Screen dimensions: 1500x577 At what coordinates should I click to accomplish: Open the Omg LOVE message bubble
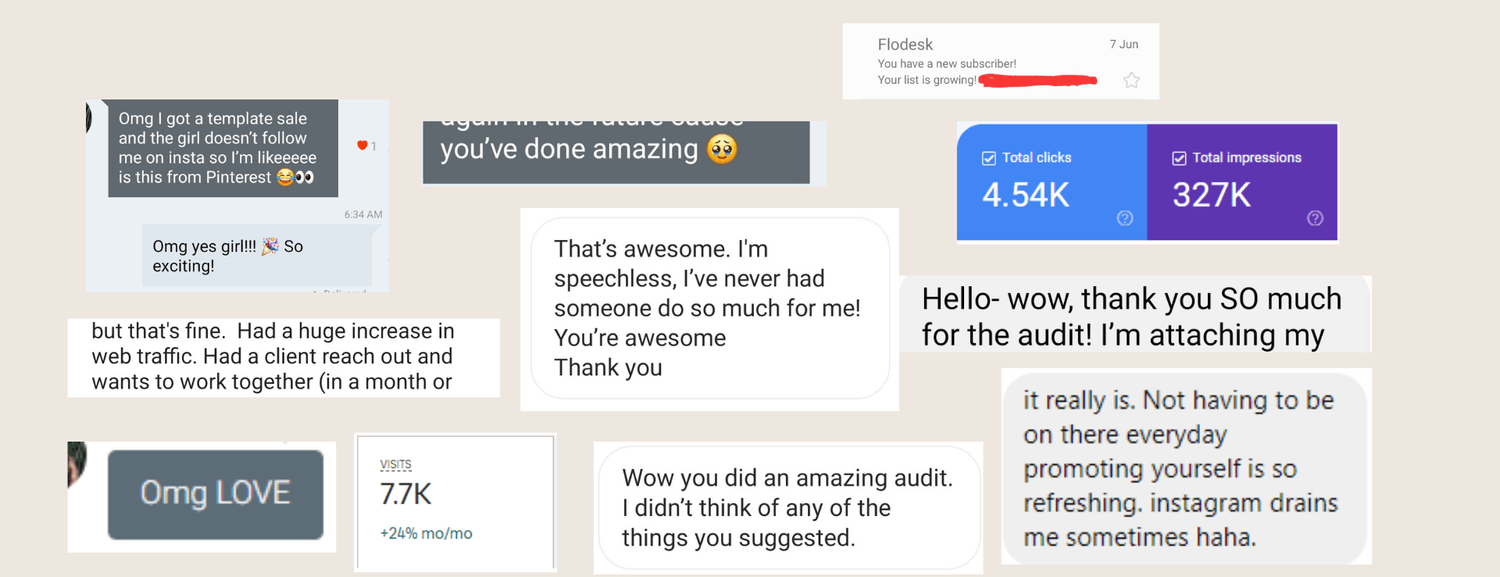(215, 494)
